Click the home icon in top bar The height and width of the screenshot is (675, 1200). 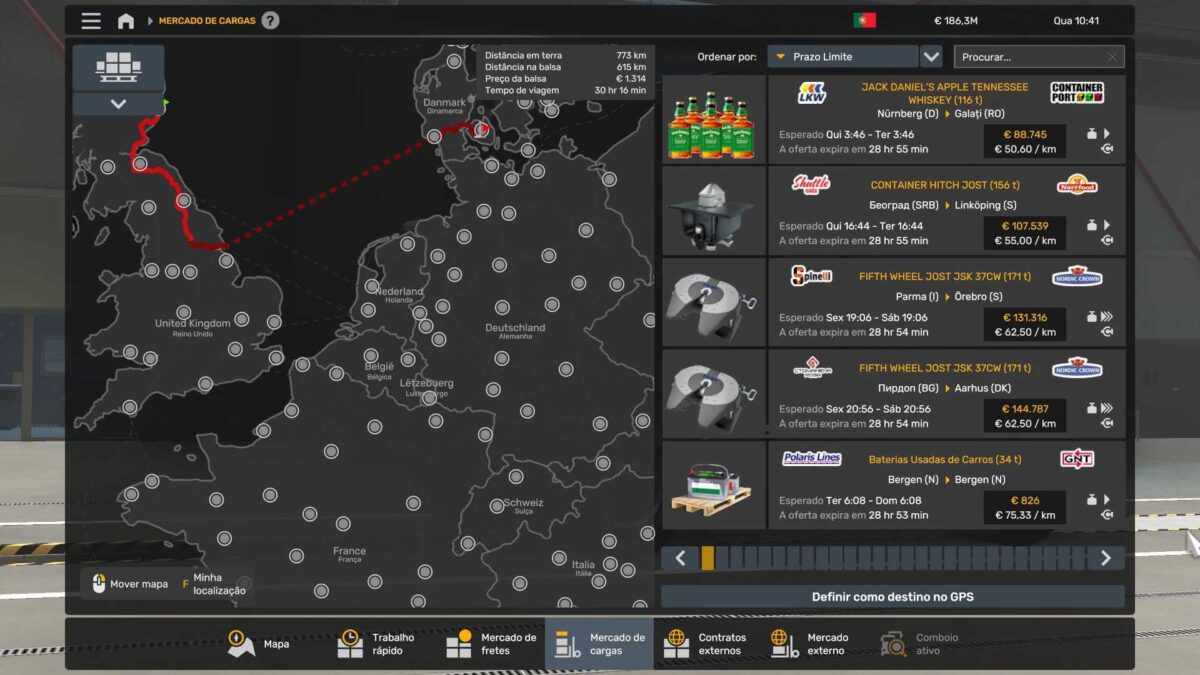(x=125, y=21)
